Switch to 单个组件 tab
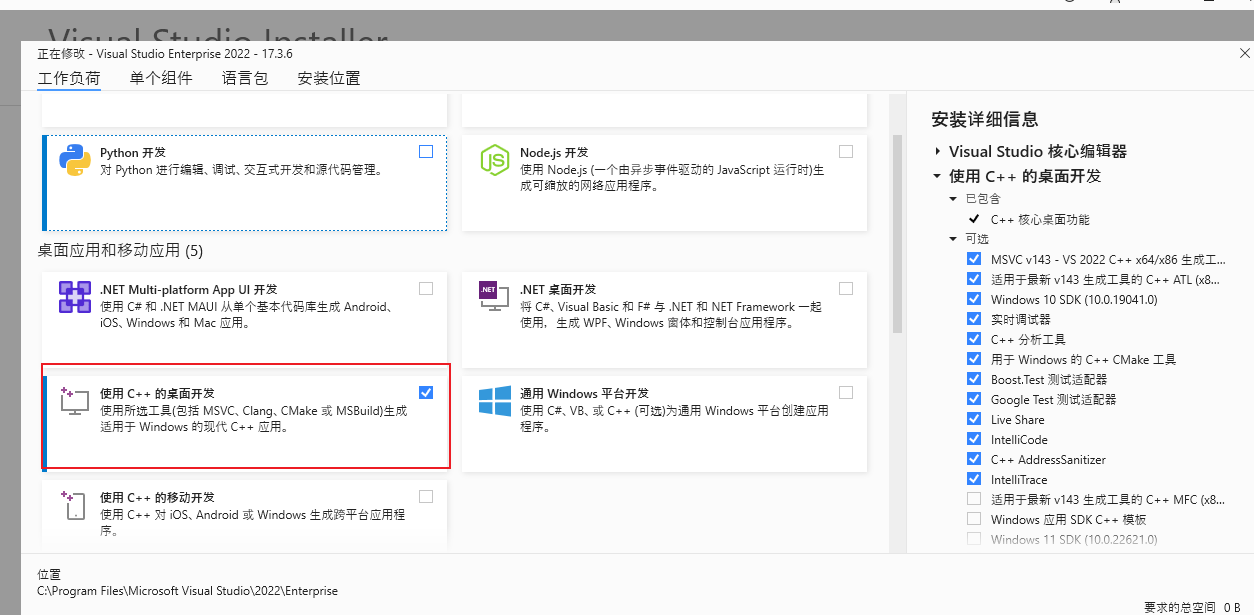 pyautogui.click(x=161, y=78)
